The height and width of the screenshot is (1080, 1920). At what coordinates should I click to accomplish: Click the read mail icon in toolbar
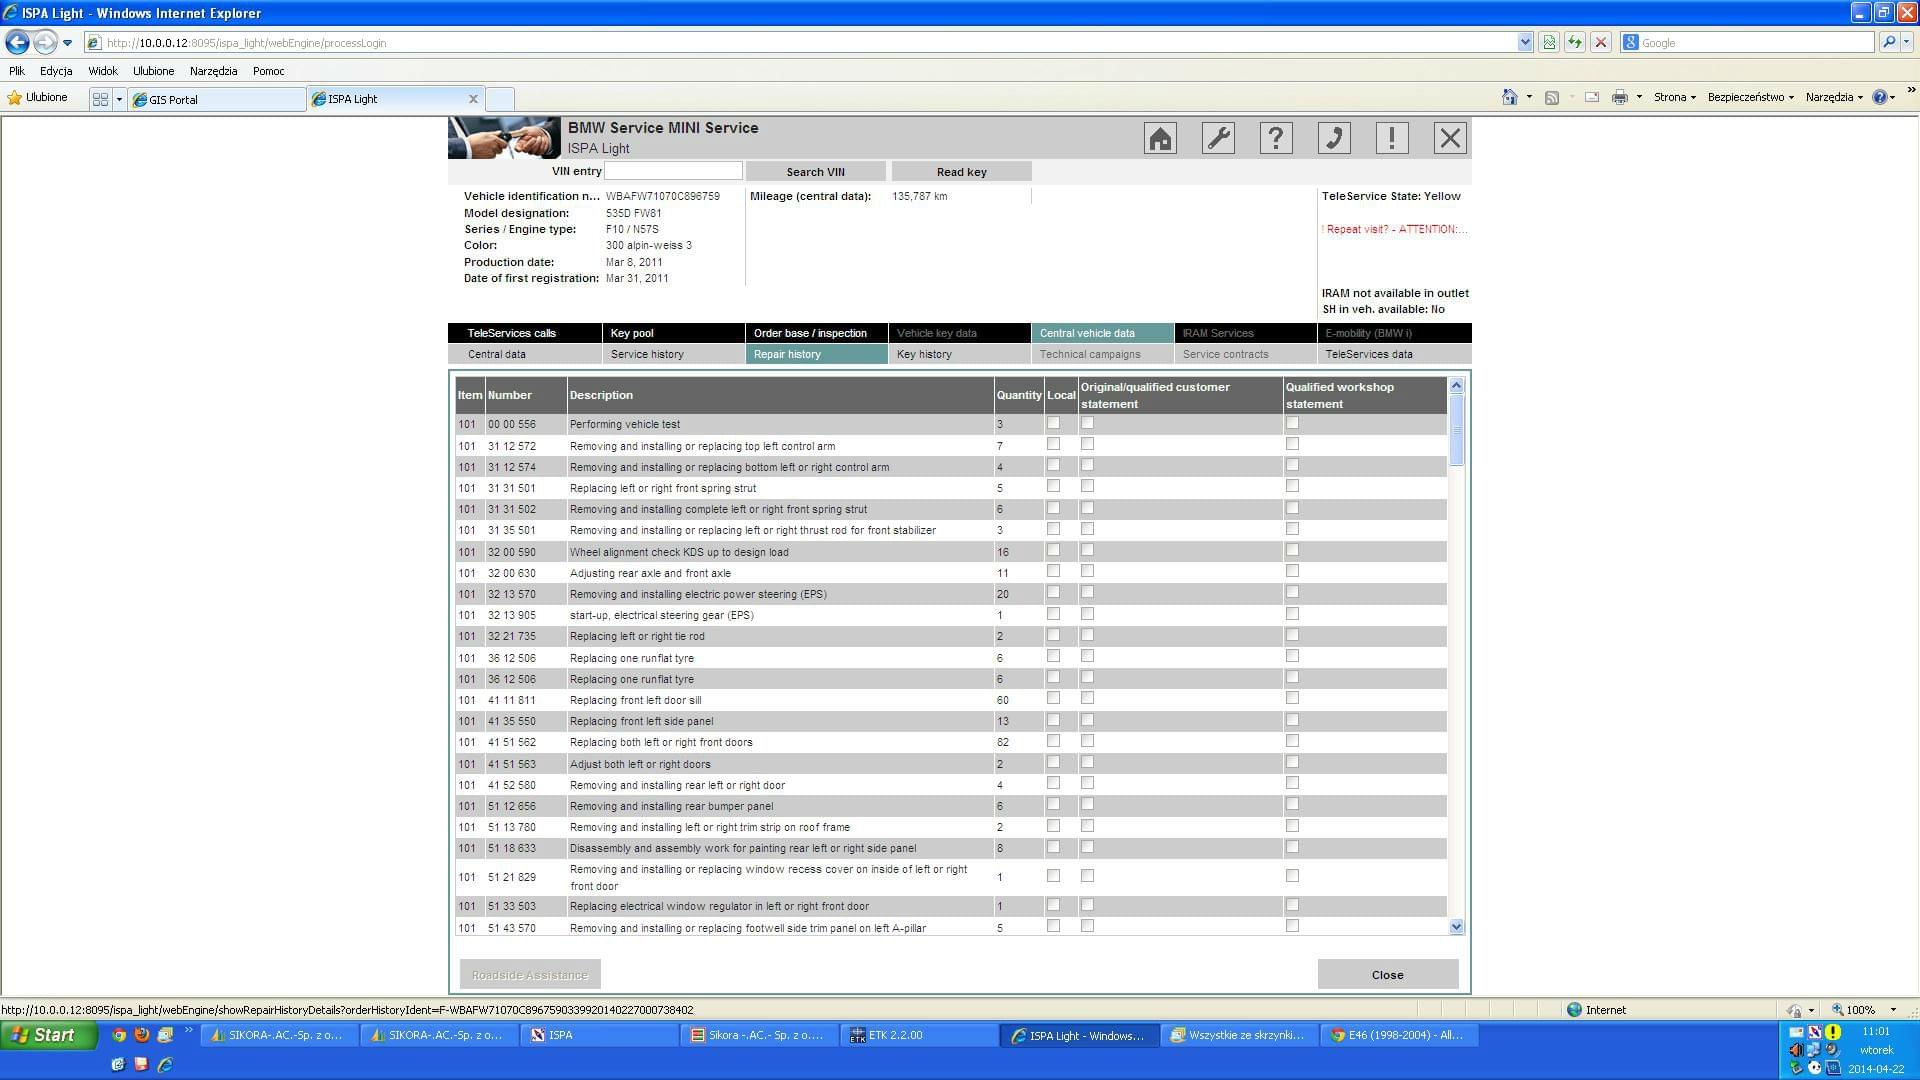[x=1592, y=97]
